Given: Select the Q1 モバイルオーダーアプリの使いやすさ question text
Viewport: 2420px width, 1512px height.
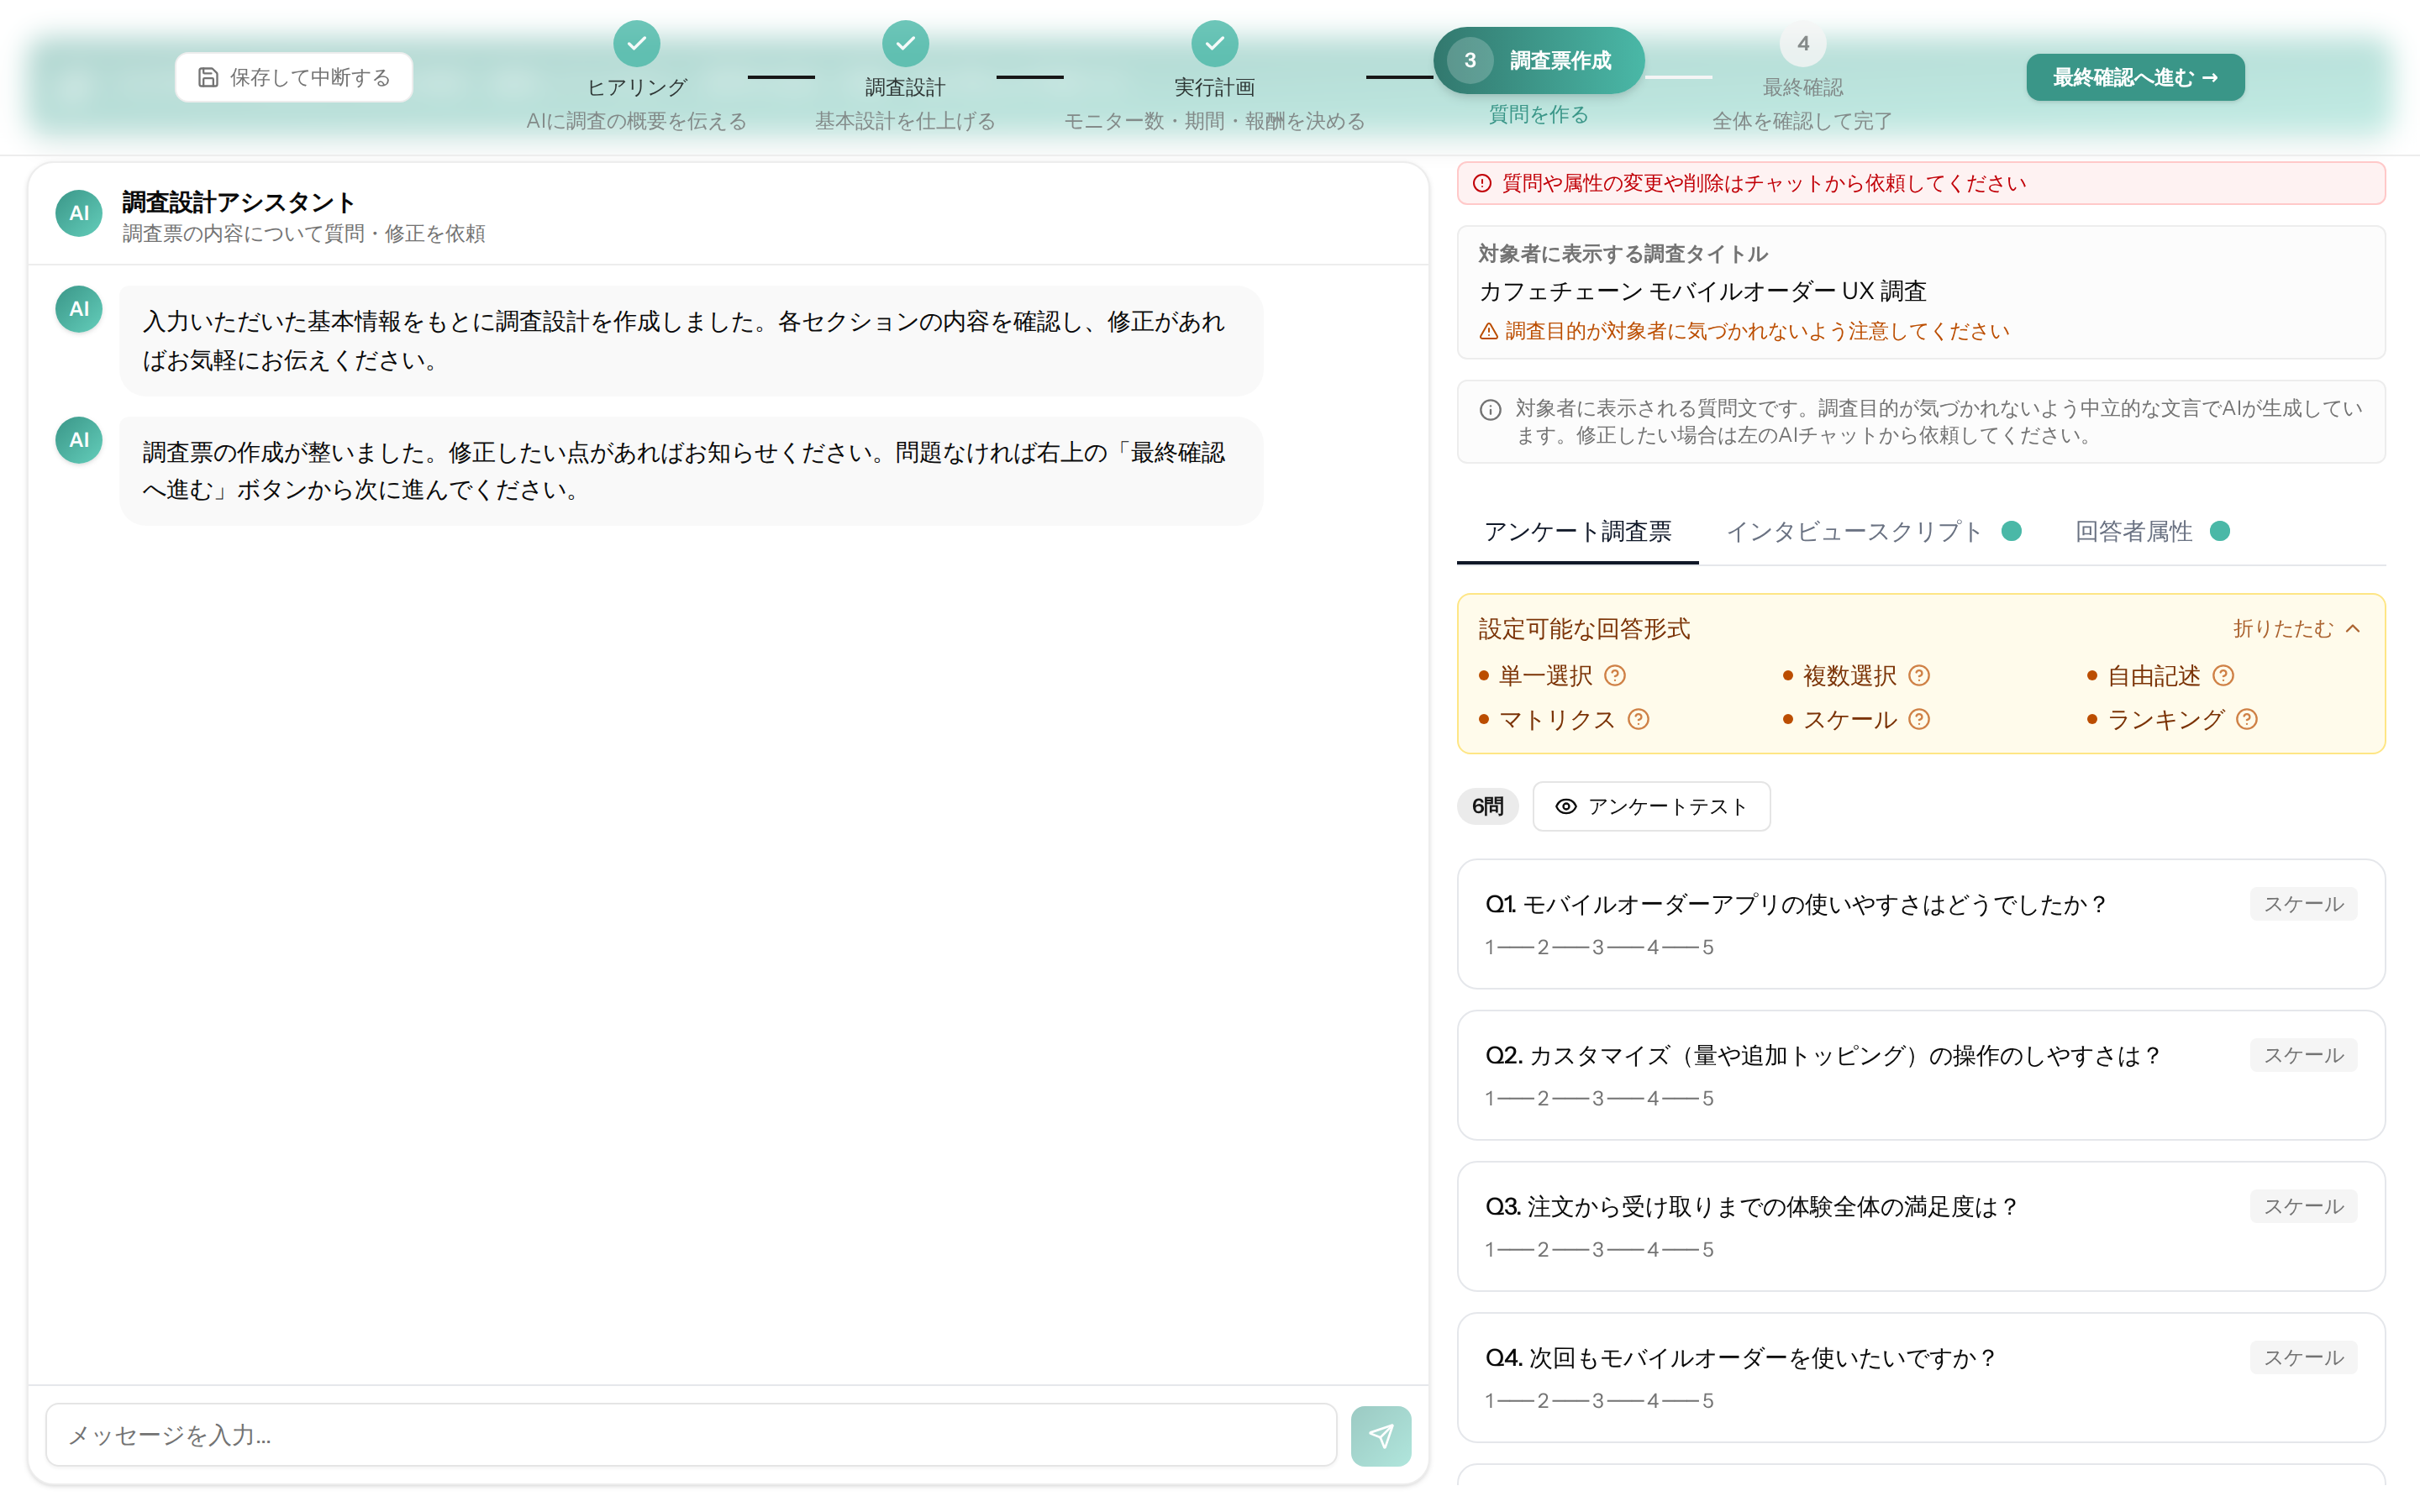Looking at the screenshot, I should (x=1796, y=904).
